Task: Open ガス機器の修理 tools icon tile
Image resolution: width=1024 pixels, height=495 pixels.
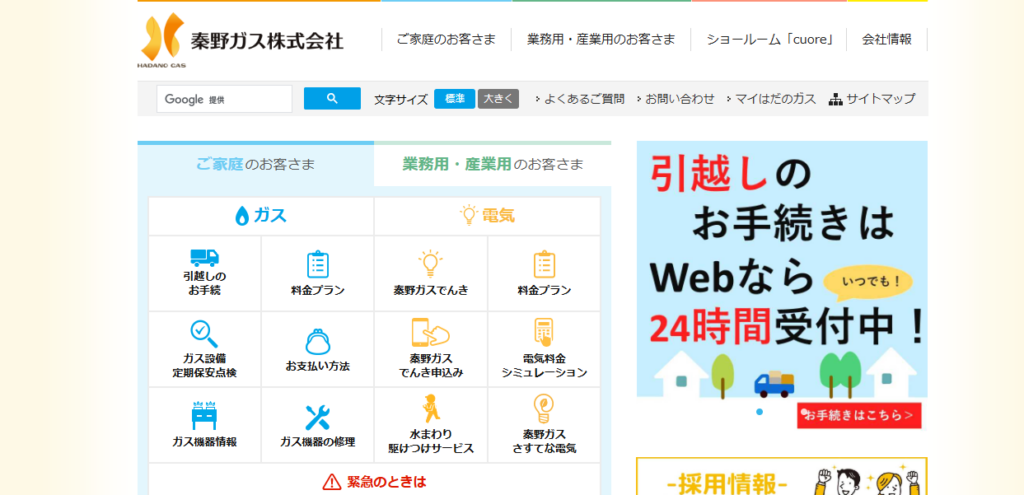Action: pyautogui.click(x=317, y=425)
